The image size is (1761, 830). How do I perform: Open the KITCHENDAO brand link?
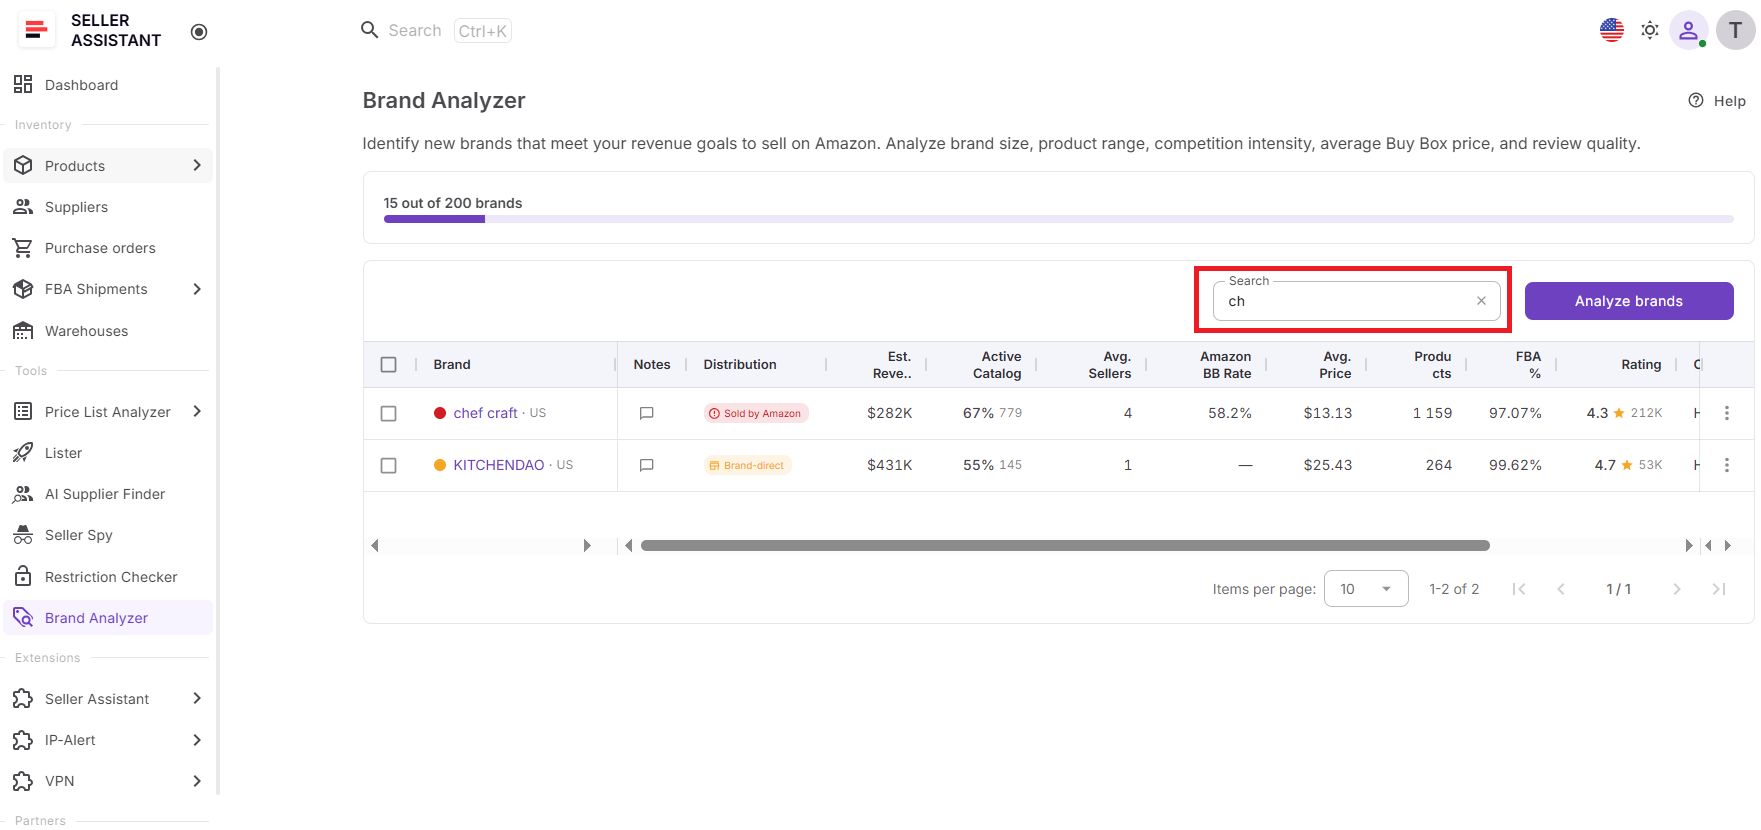499,465
